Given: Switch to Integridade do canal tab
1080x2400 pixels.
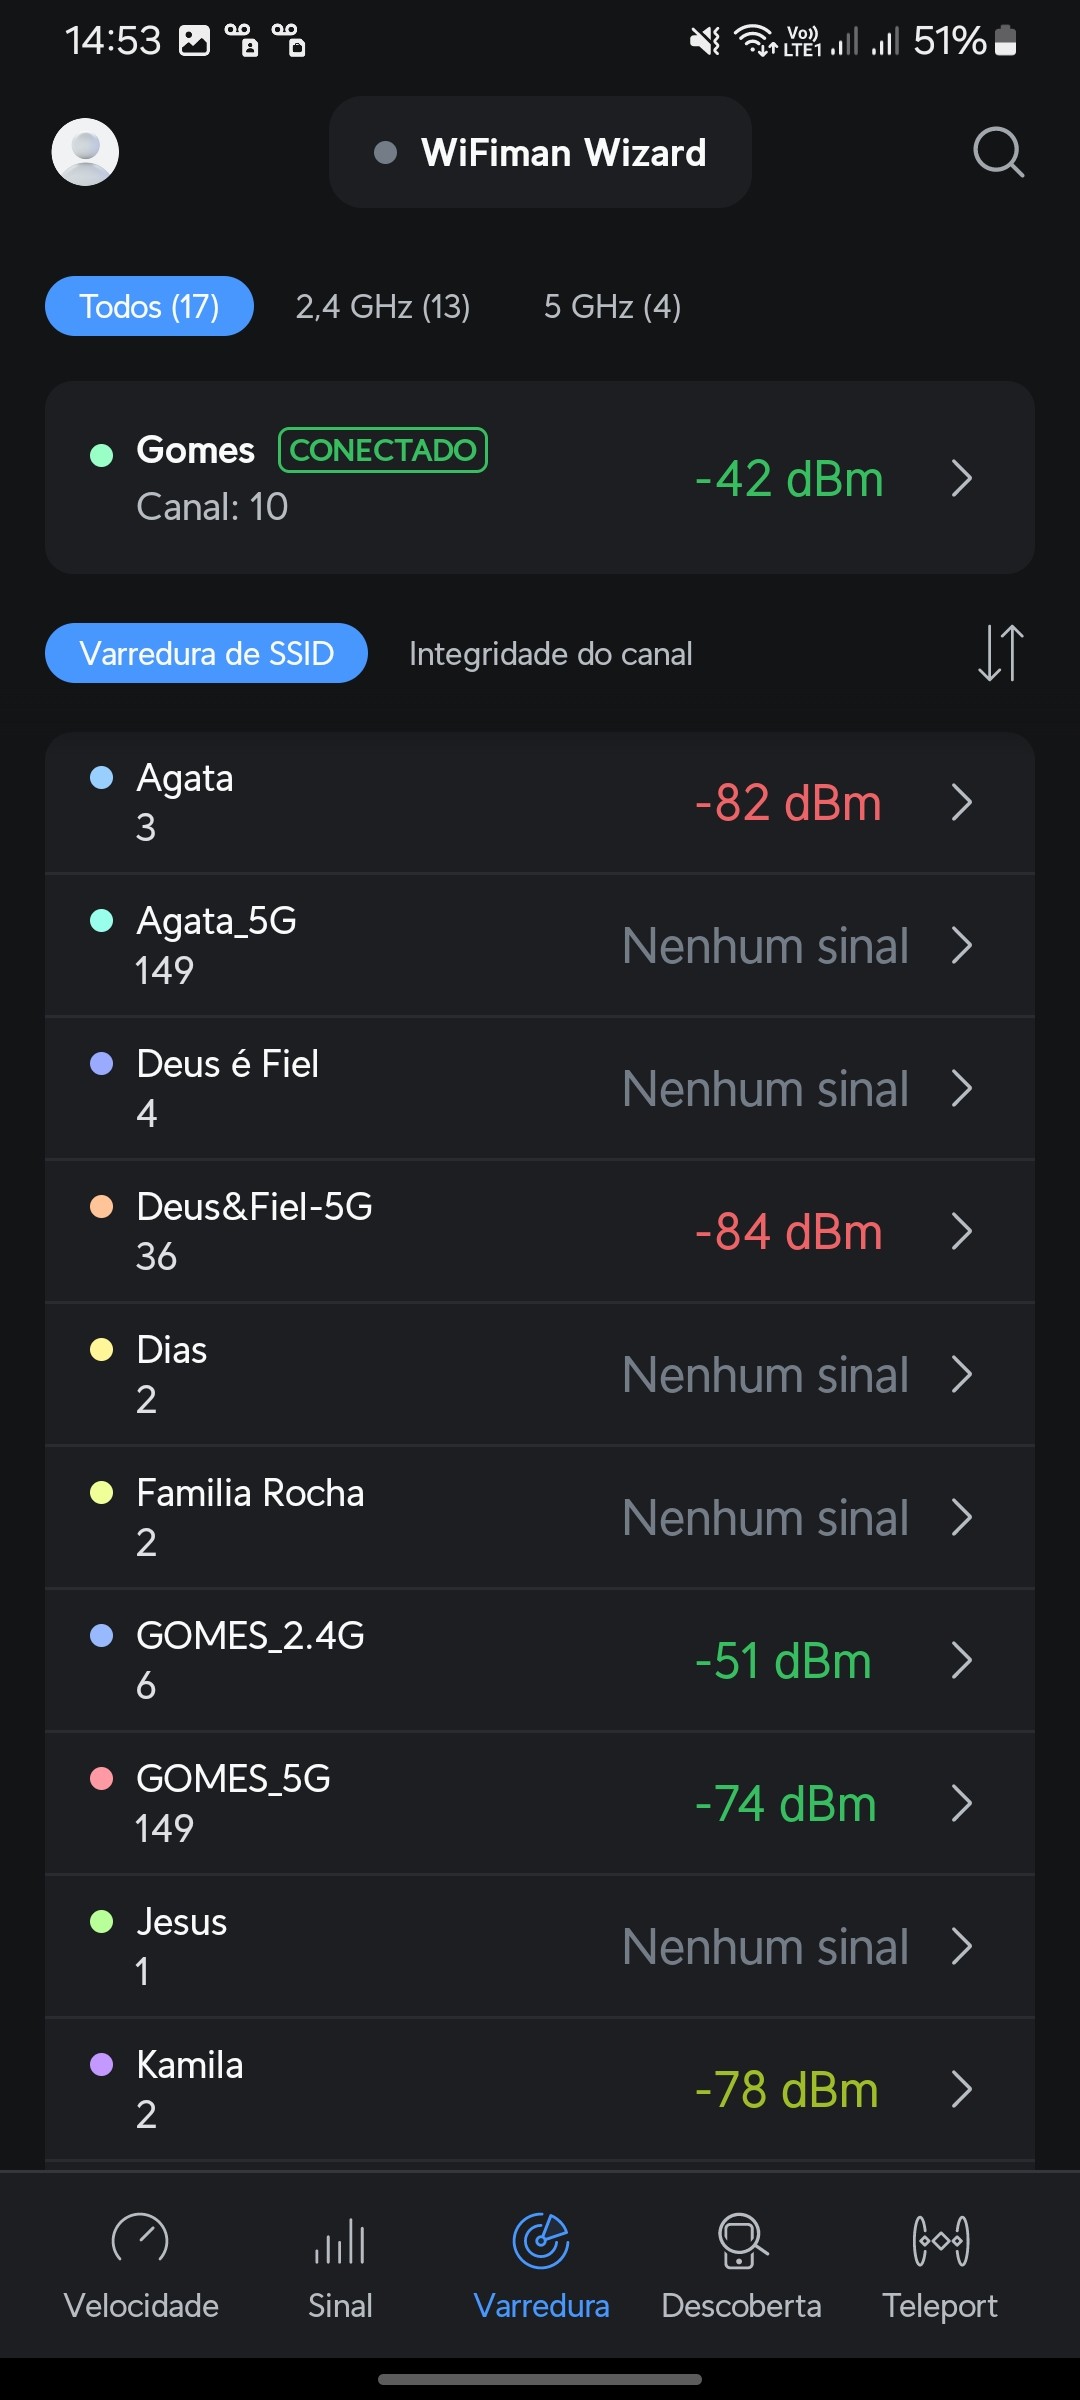Looking at the screenshot, I should point(550,654).
